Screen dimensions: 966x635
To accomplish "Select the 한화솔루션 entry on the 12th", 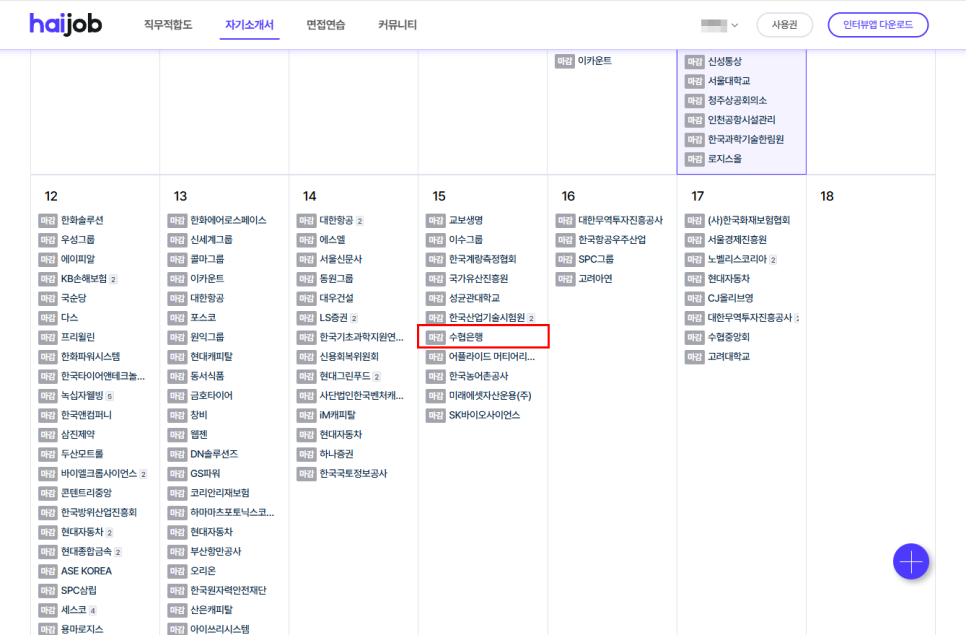I will 82,220.
